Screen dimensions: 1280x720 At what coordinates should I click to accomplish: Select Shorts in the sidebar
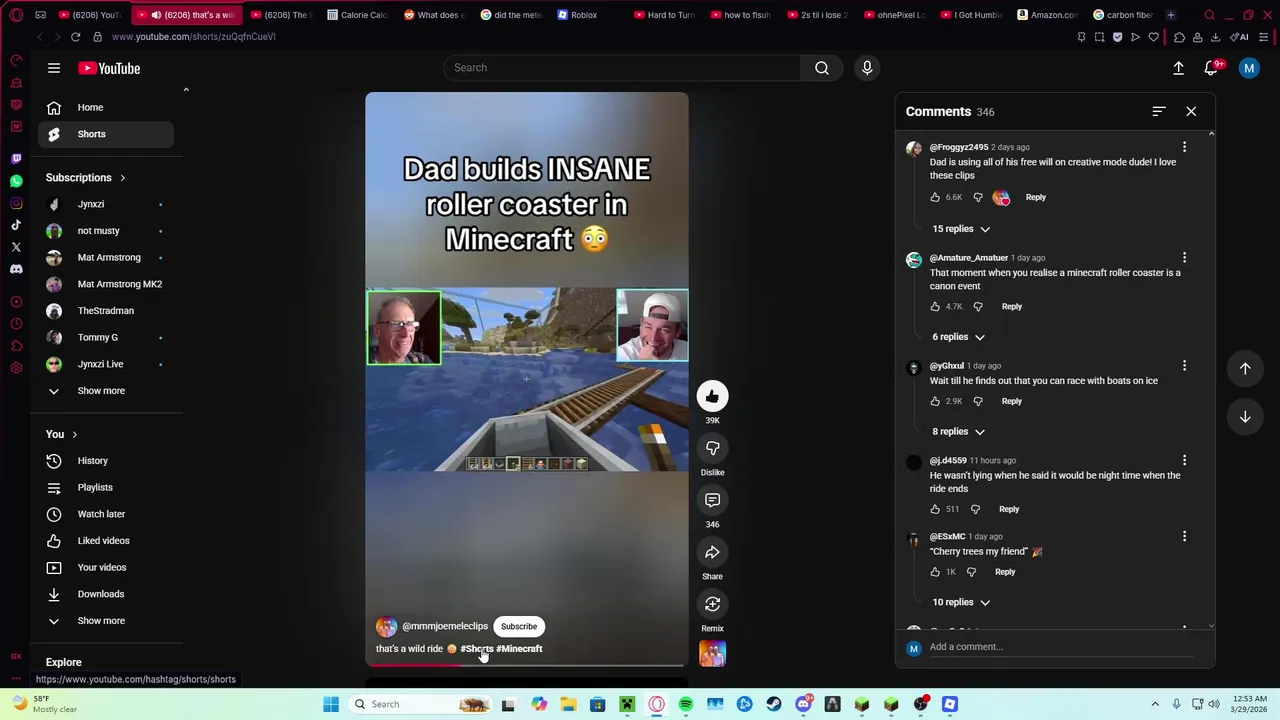(105, 134)
